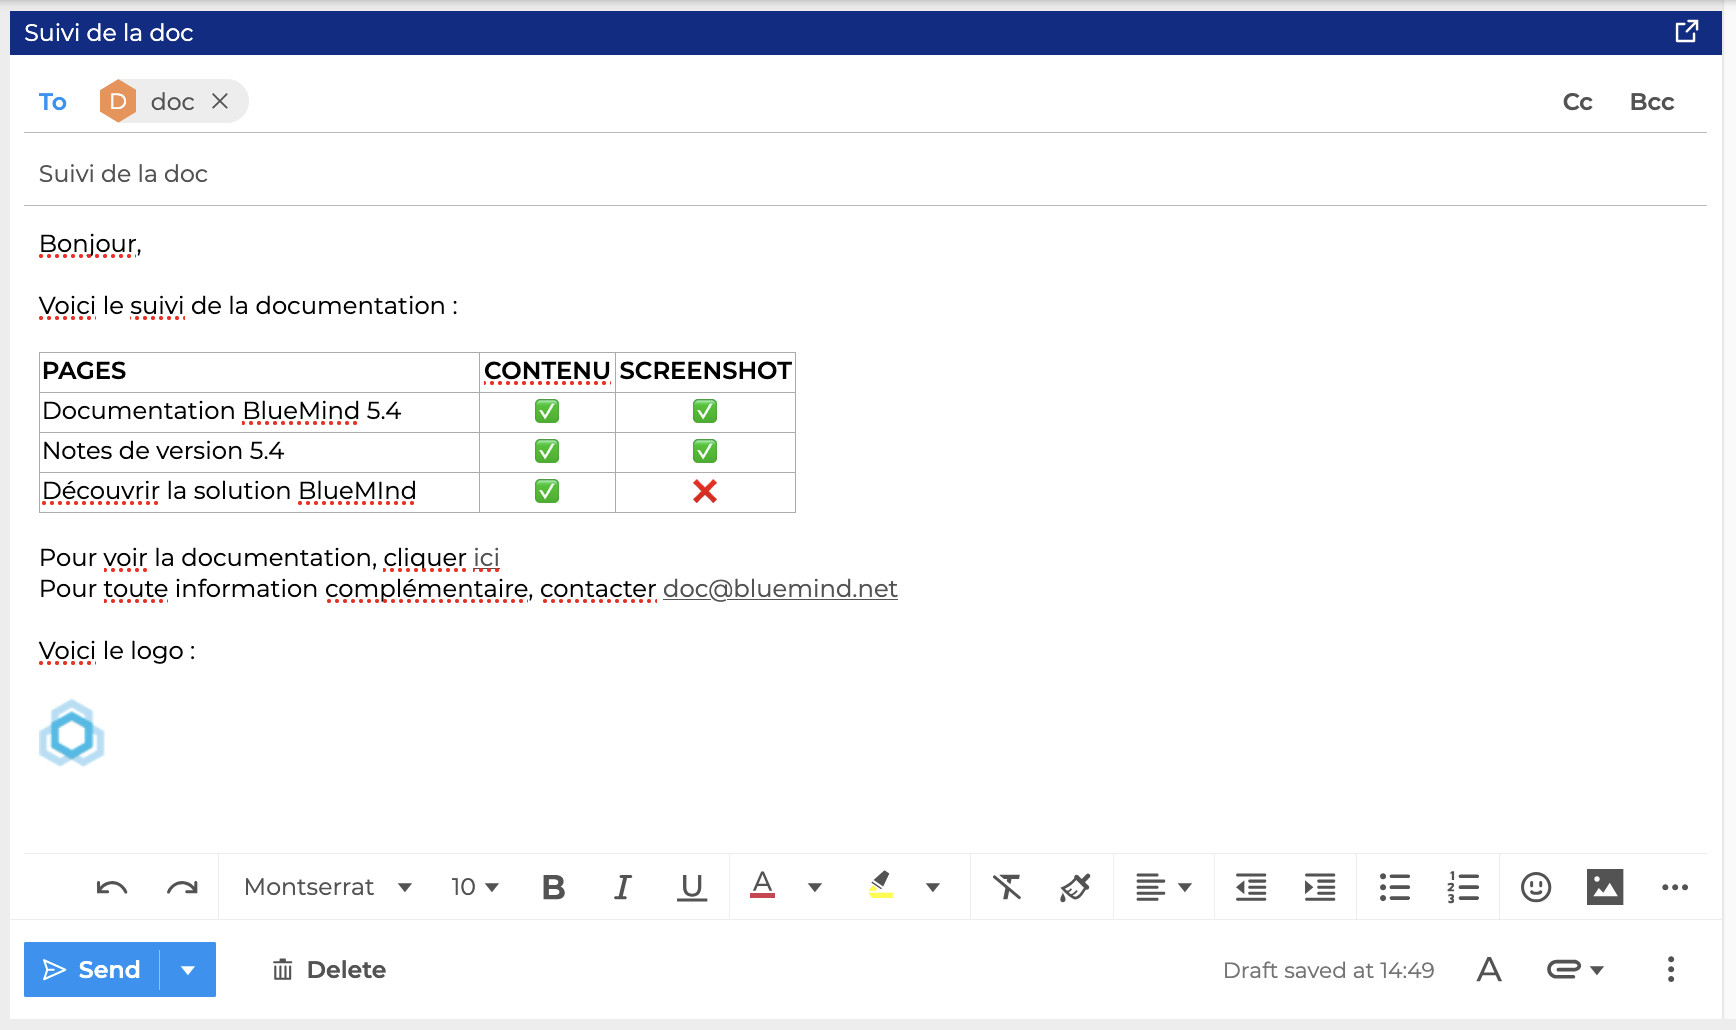Create a bulleted list
1736x1030 pixels.
1394,887
